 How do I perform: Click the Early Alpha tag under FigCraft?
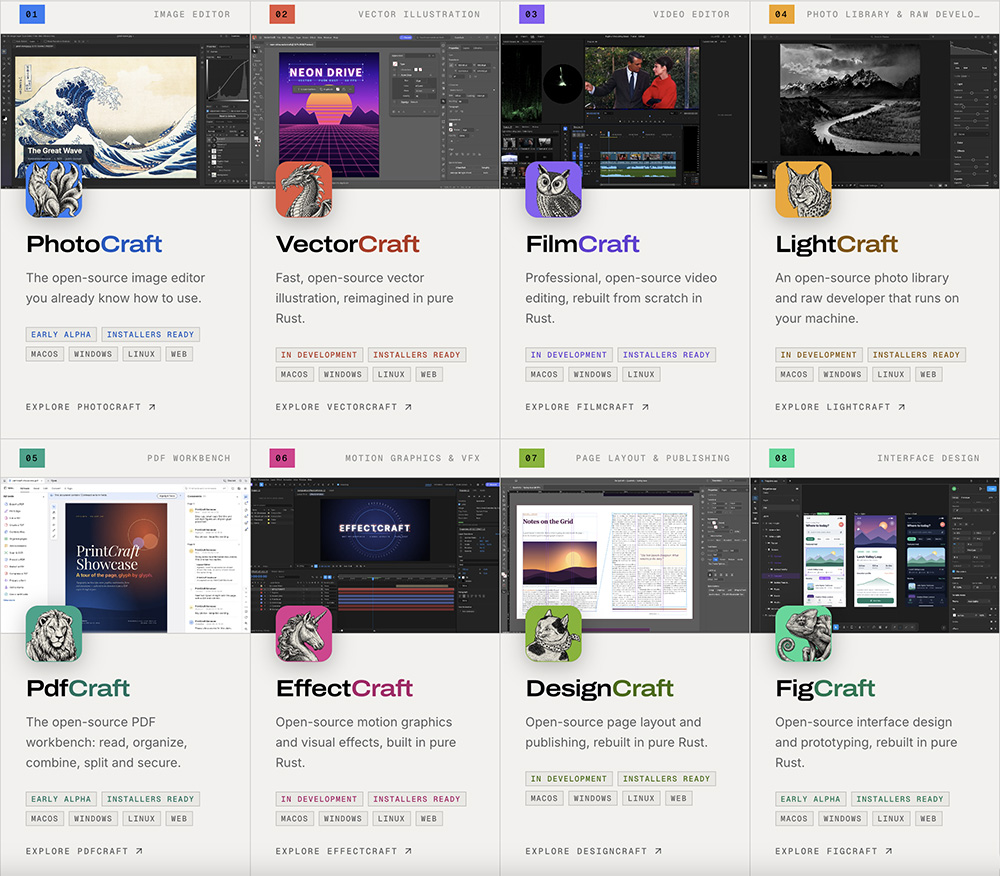[811, 799]
